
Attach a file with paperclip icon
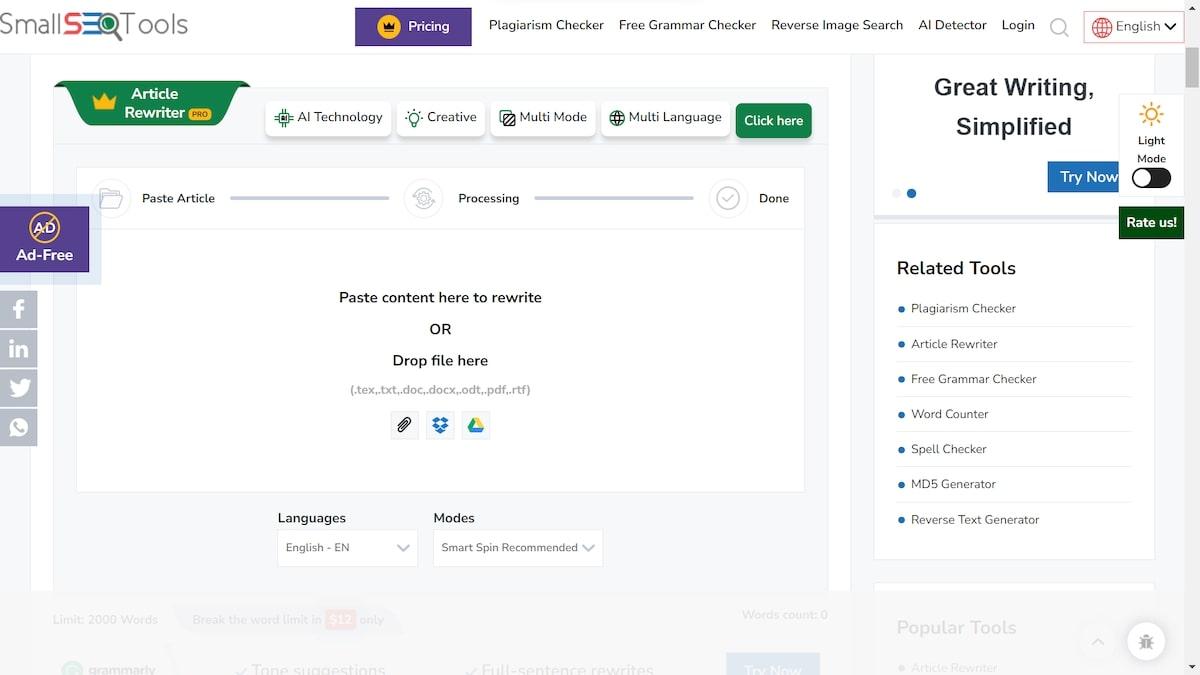tap(404, 425)
